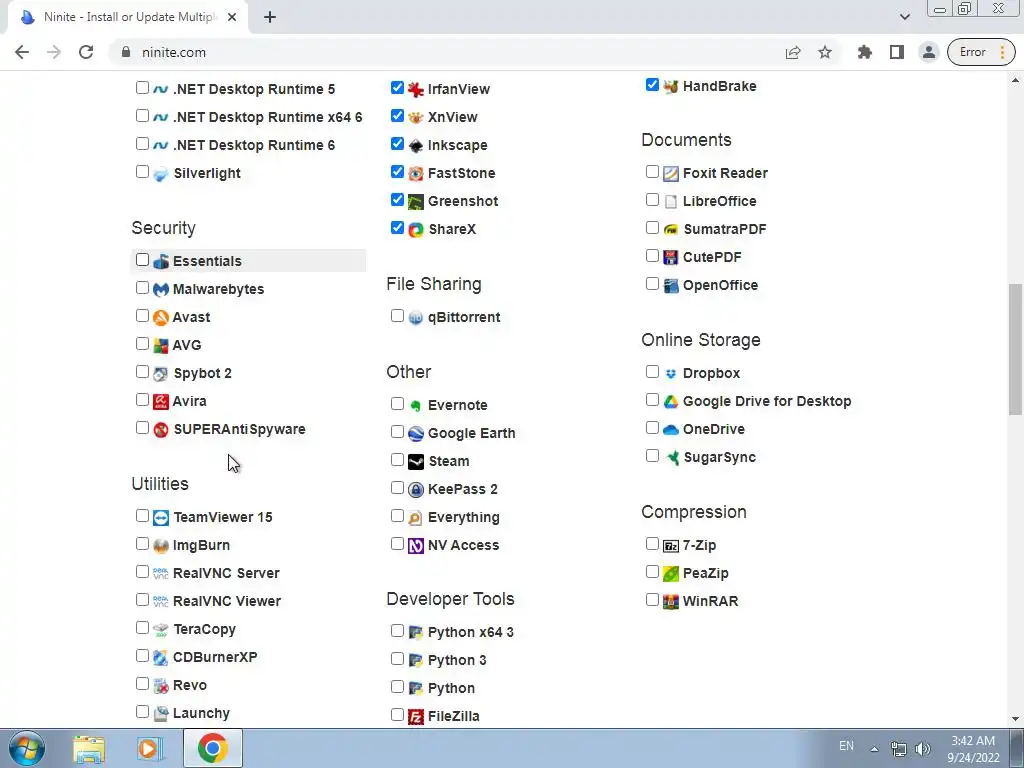Click the Inkscape icon
Viewport: 1024px width, 768px height.
coord(415,146)
